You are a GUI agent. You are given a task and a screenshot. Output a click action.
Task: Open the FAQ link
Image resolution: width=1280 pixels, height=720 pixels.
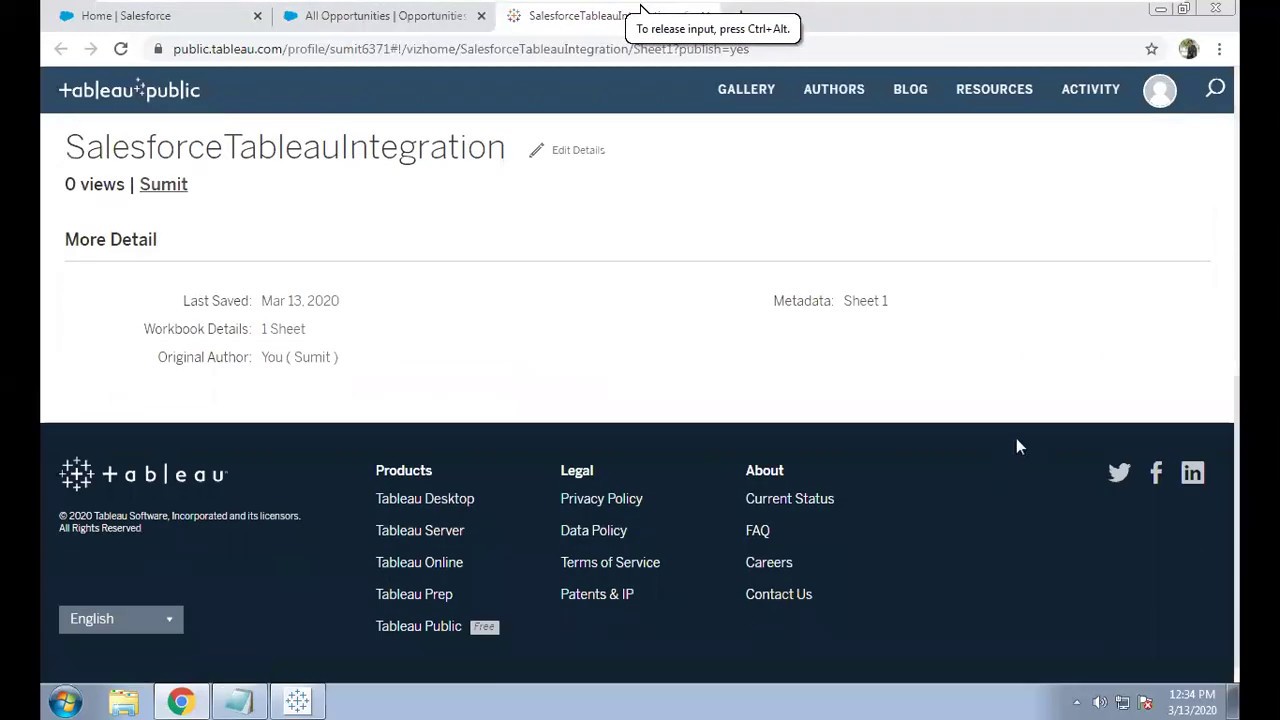point(758,531)
